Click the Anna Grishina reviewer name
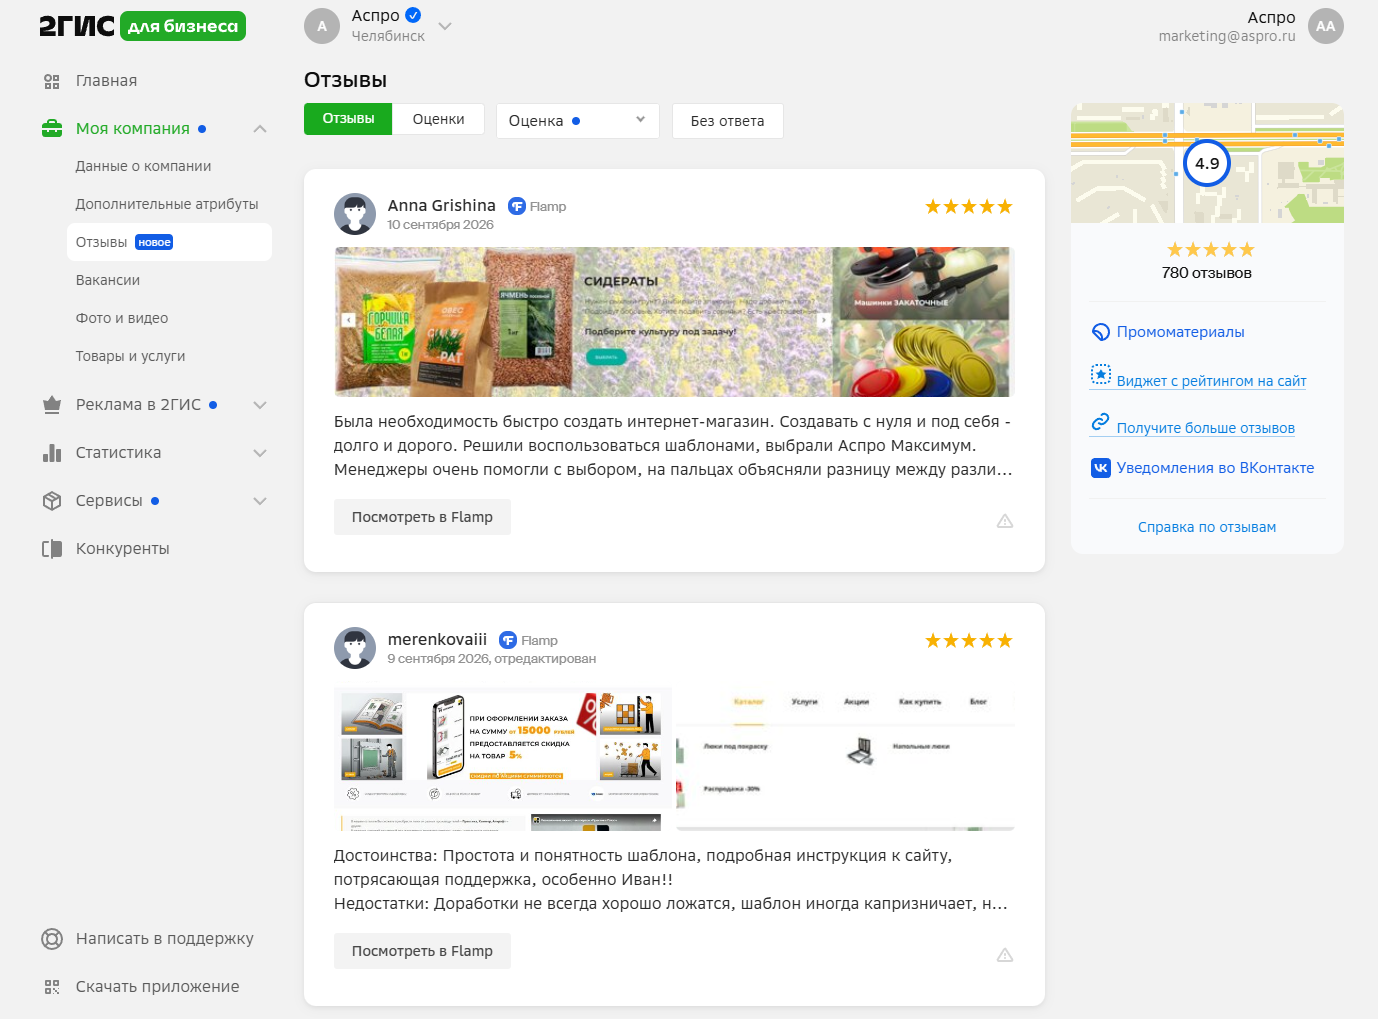The image size is (1378, 1019). 442,205
